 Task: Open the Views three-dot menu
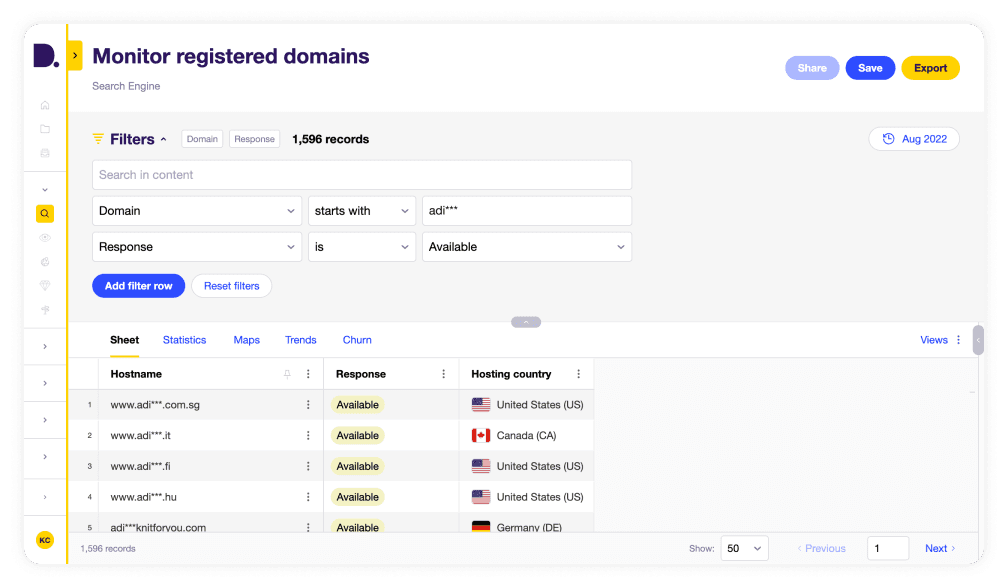click(958, 340)
